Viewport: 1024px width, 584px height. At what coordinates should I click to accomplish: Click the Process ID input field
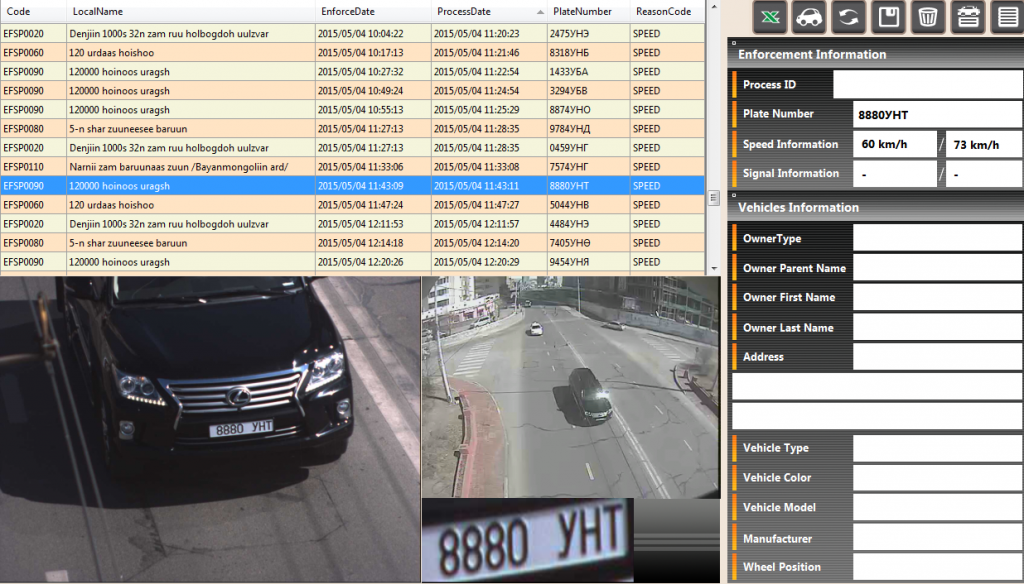click(927, 85)
